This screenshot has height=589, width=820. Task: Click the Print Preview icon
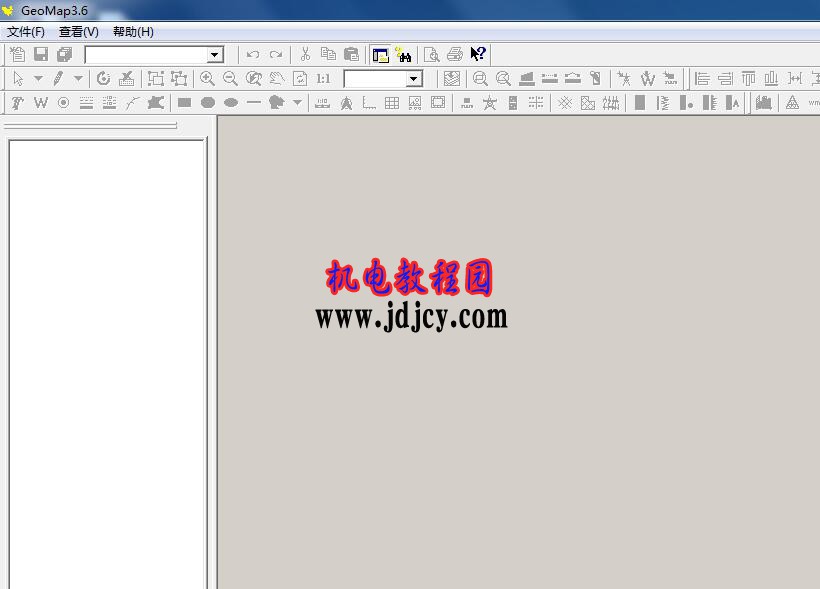pos(431,54)
